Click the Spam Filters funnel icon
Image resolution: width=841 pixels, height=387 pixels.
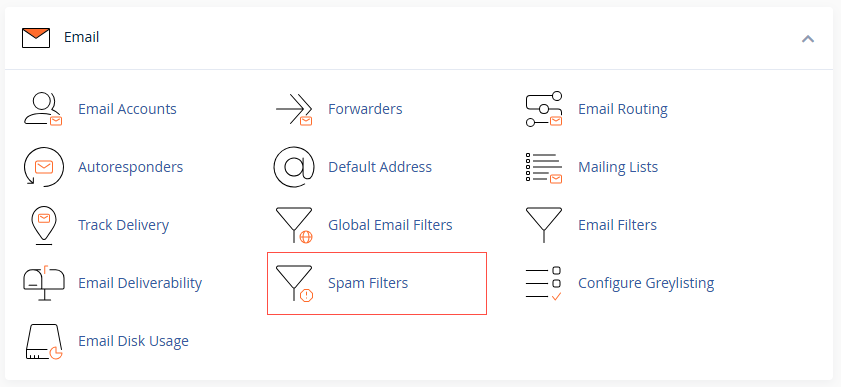coord(294,283)
